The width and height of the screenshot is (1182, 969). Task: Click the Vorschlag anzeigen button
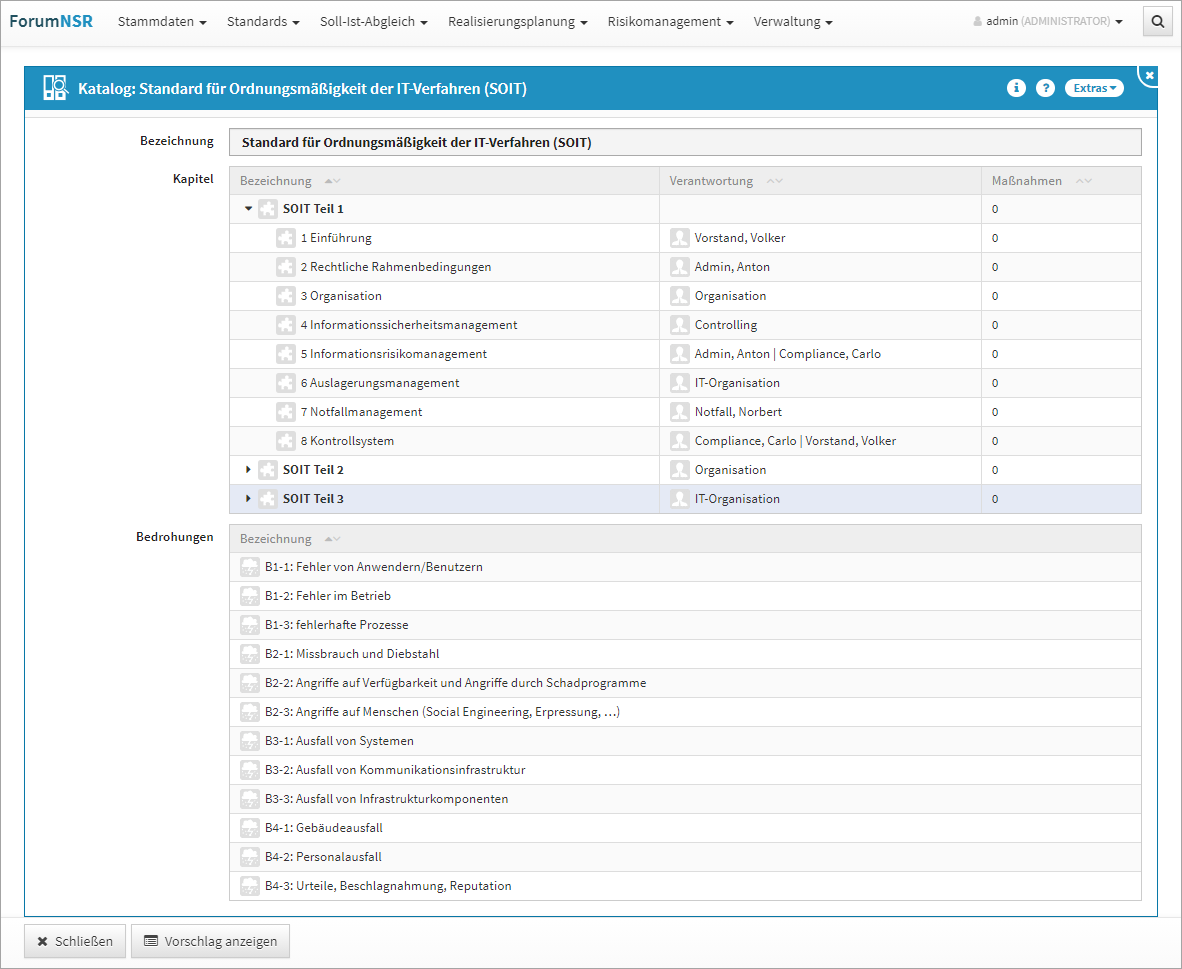[x=210, y=941]
